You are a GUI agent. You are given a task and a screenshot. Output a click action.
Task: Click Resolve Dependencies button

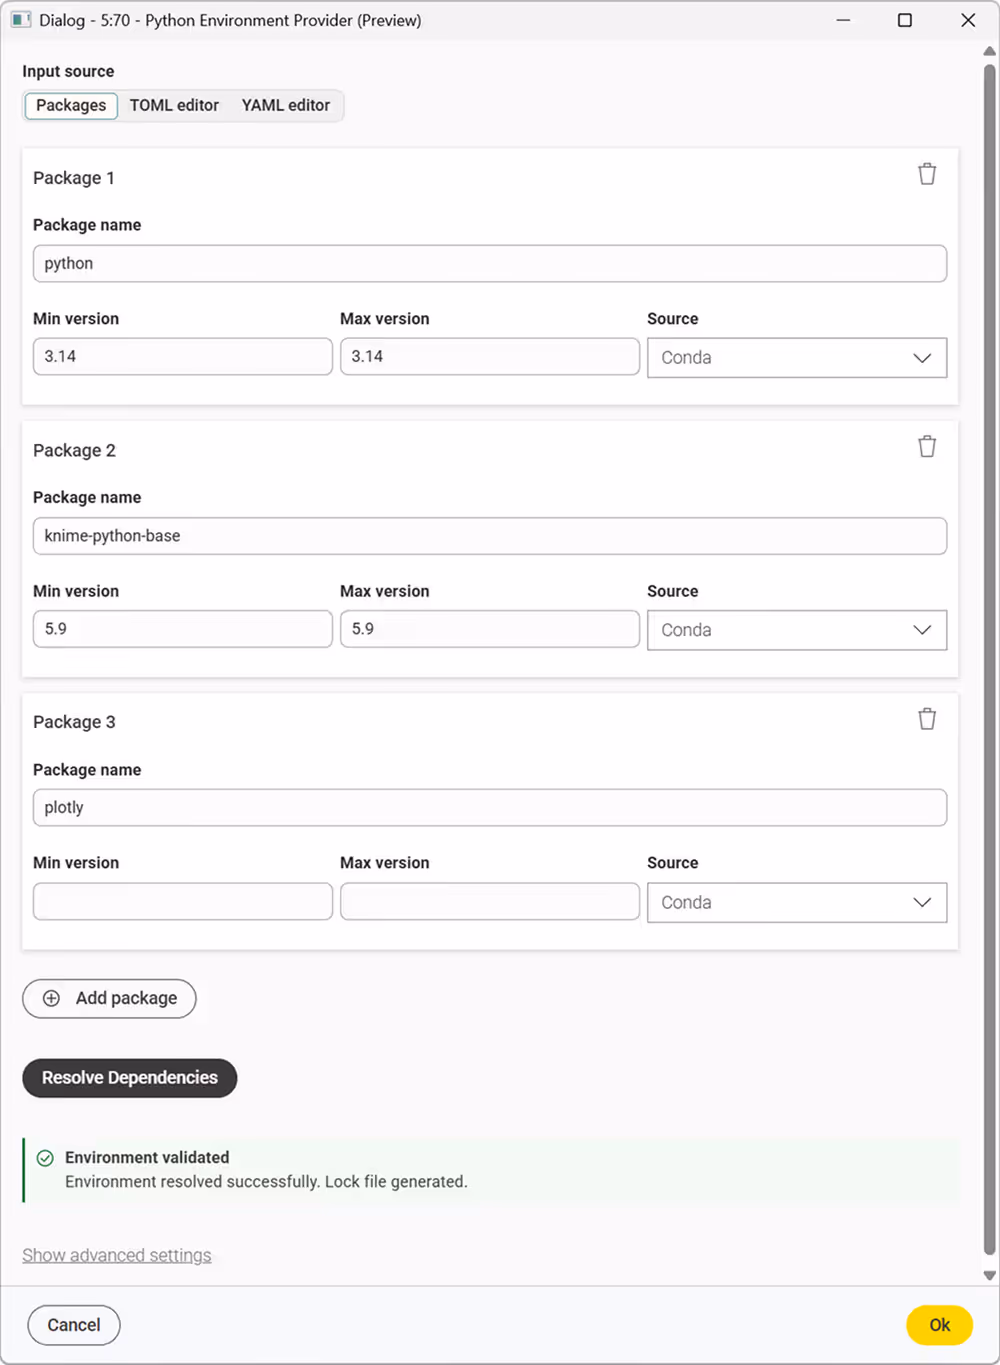[x=130, y=1078]
